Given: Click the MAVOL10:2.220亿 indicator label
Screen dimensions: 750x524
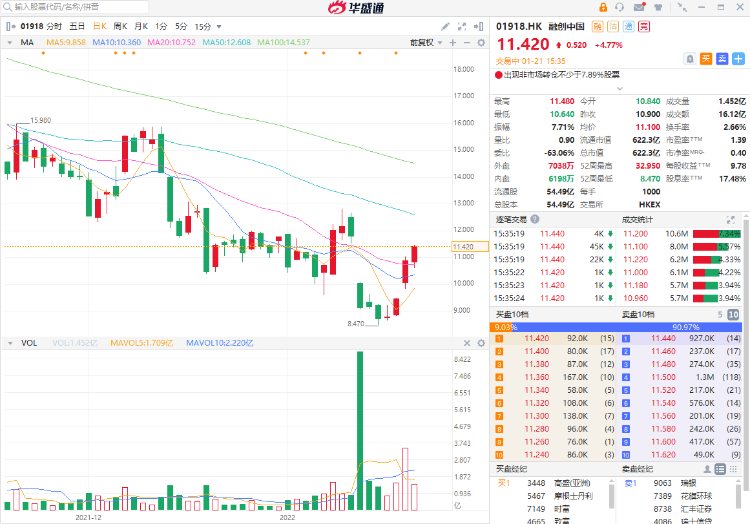Looking at the screenshot, I should pos(220,343).
